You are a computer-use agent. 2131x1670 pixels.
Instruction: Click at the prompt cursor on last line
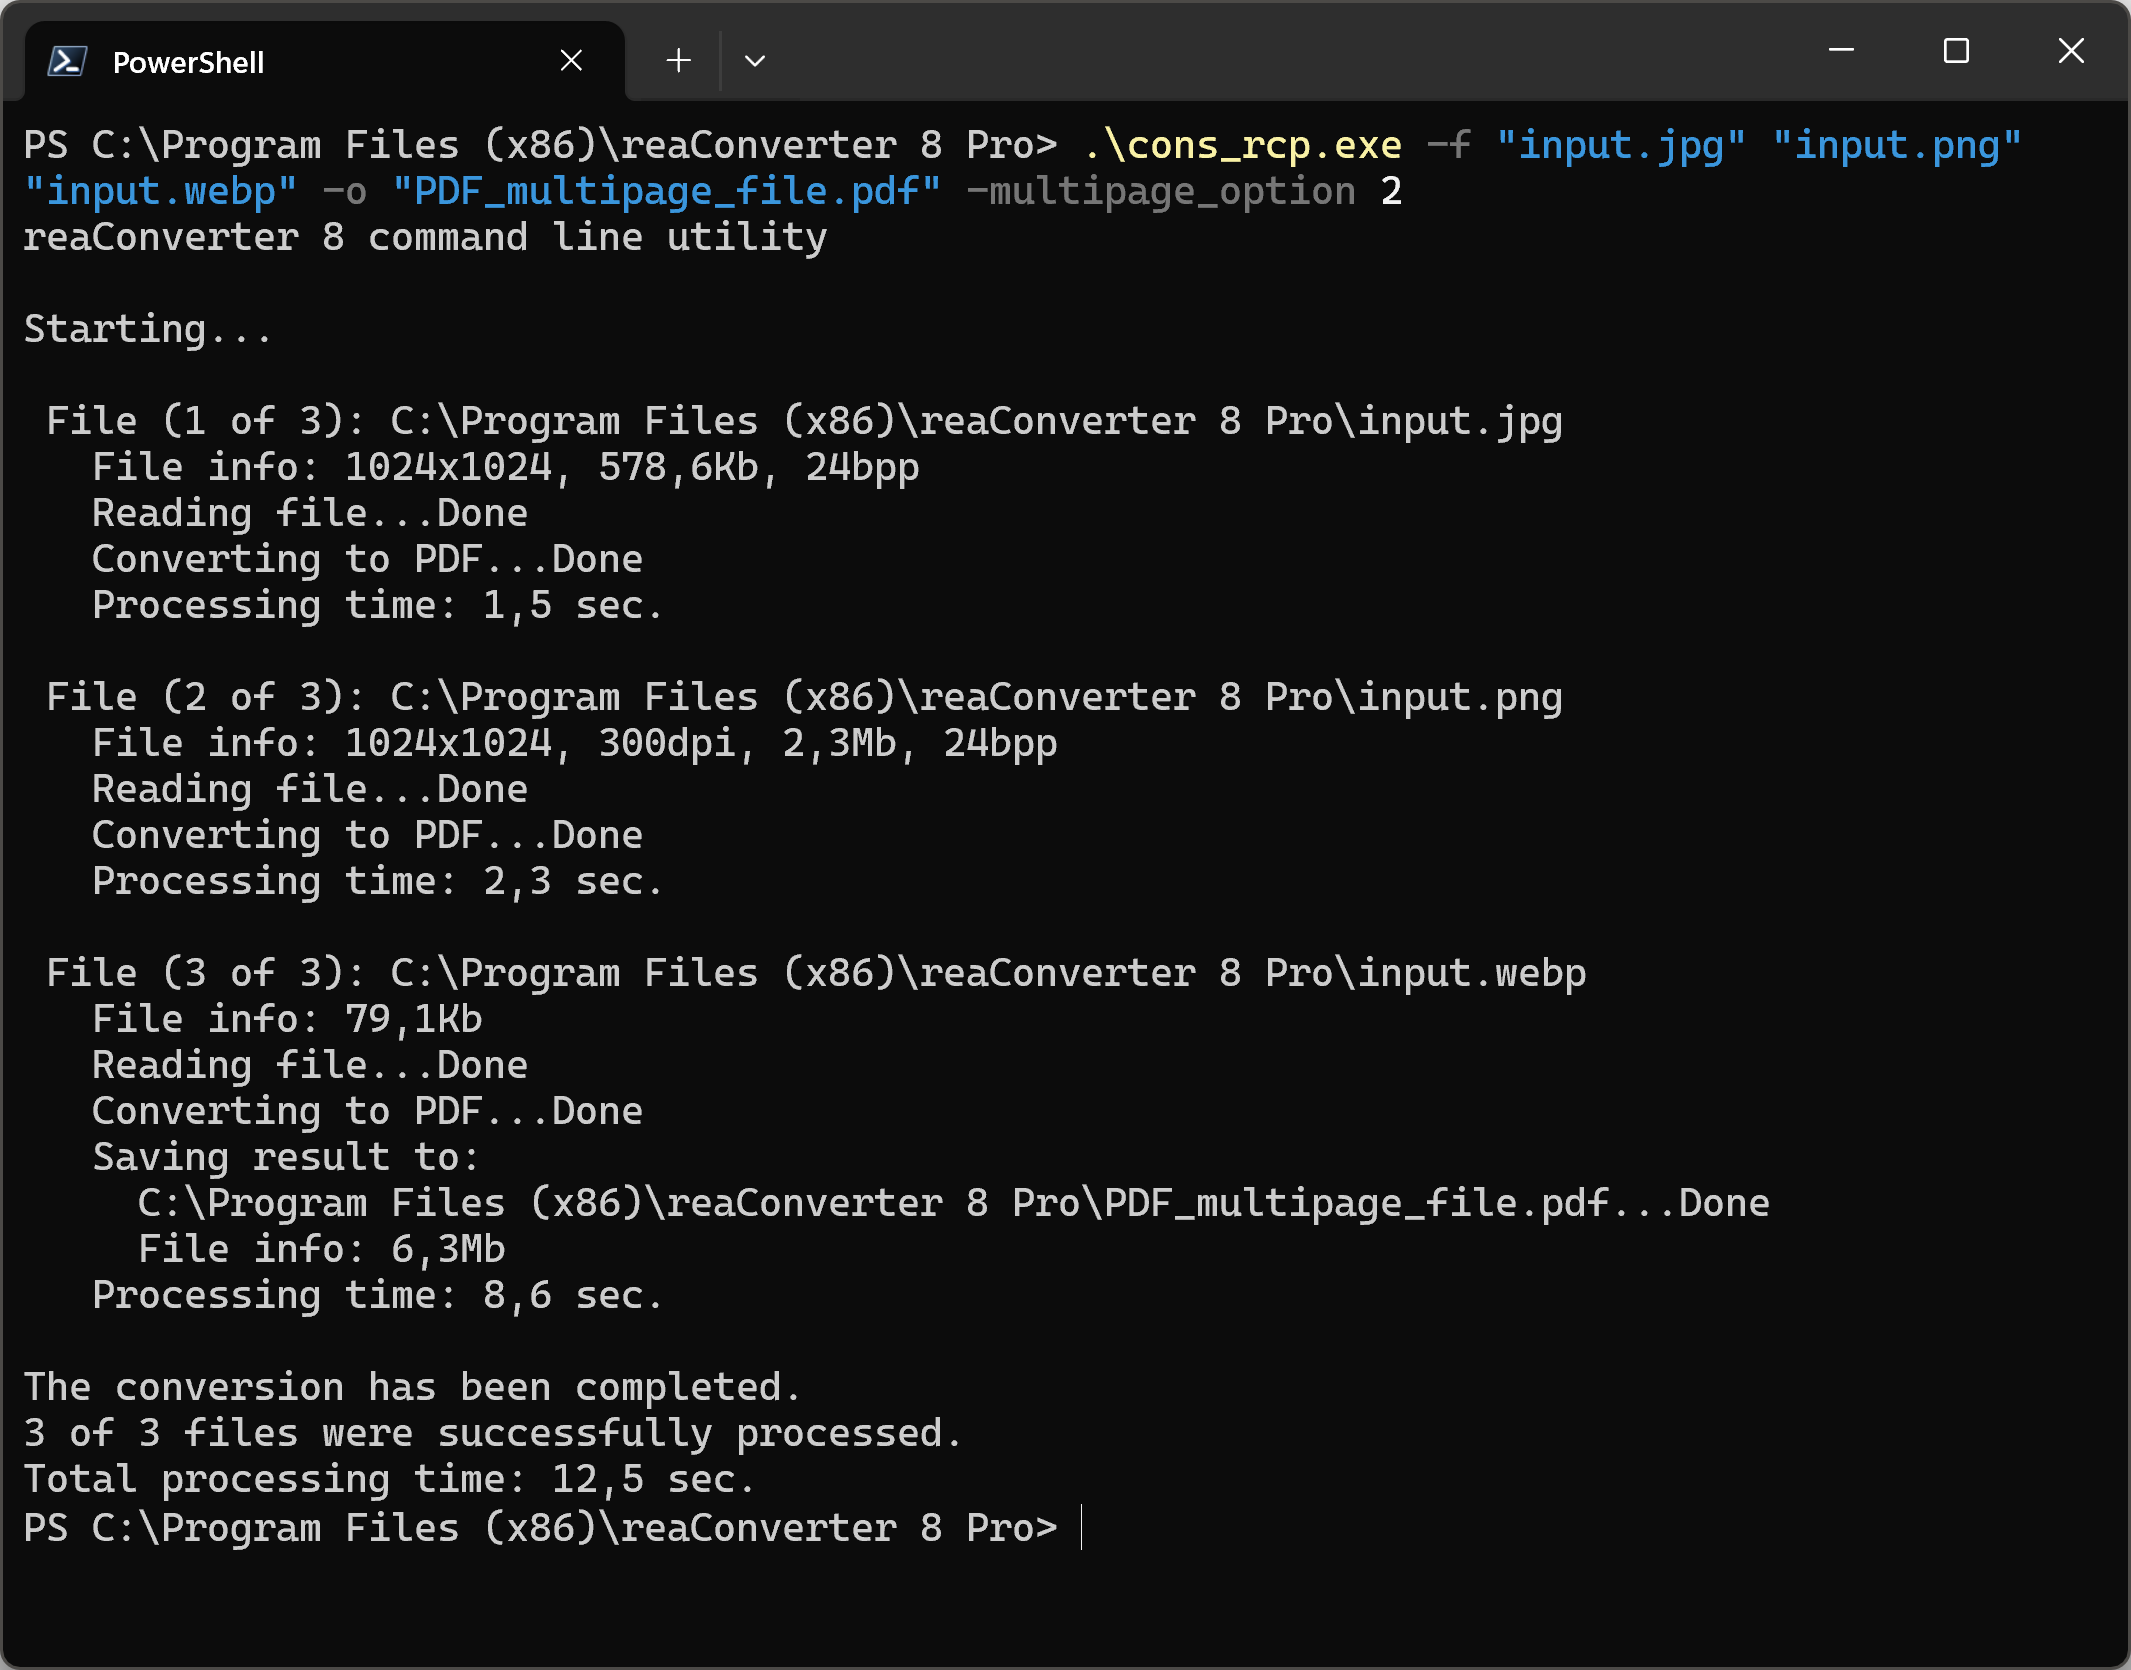click(x=1082, y=1528)
